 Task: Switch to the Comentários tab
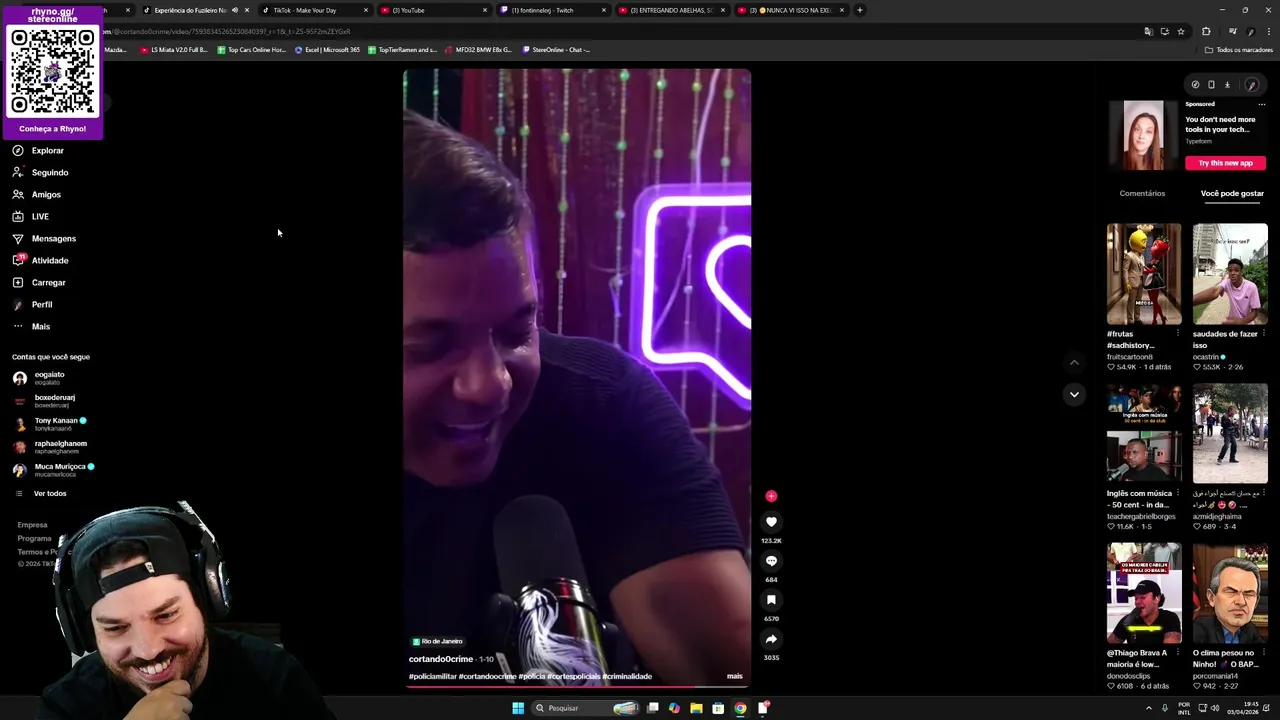pos(1142,193)
